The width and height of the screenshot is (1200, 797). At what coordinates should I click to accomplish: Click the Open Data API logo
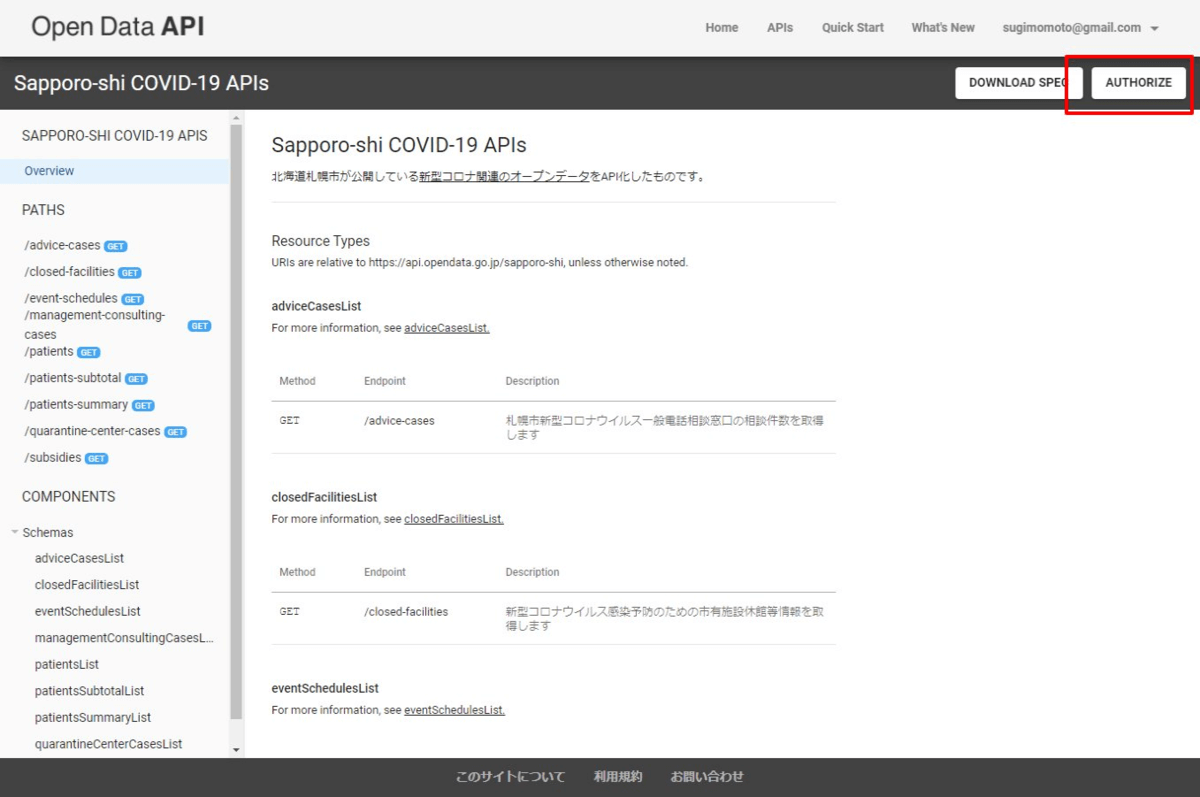[x=118, y=27]
